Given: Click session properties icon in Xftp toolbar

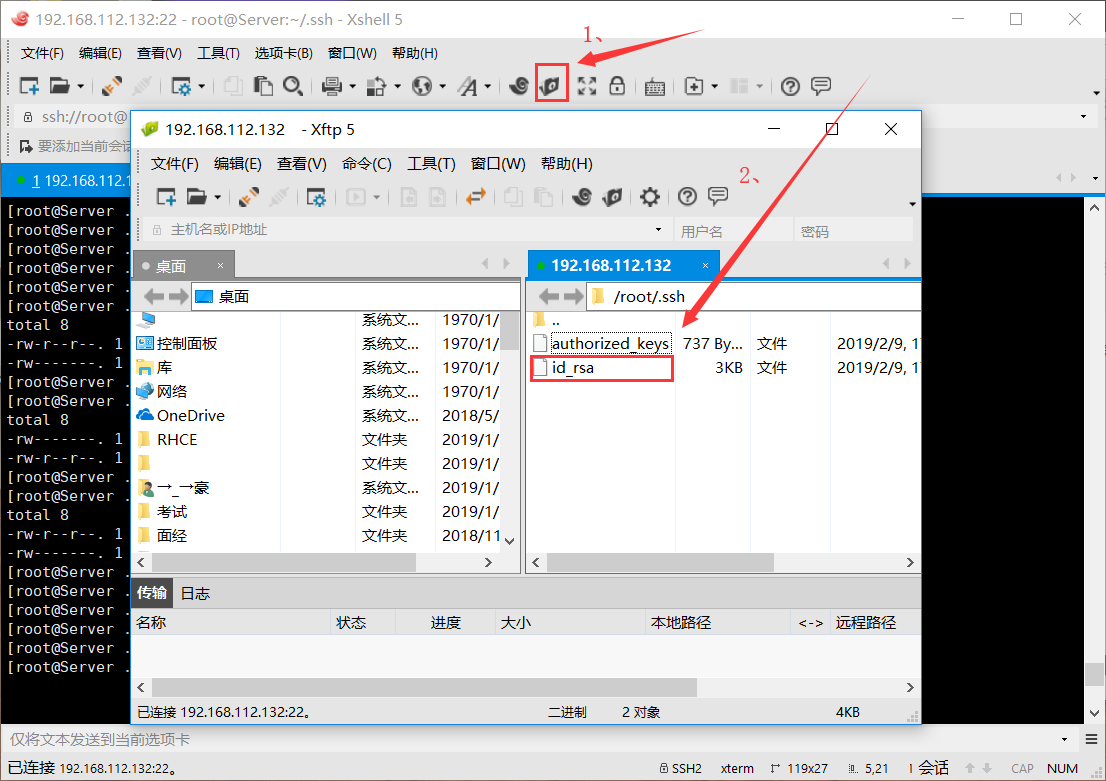Looking at the screenshot, I should 316,197.
